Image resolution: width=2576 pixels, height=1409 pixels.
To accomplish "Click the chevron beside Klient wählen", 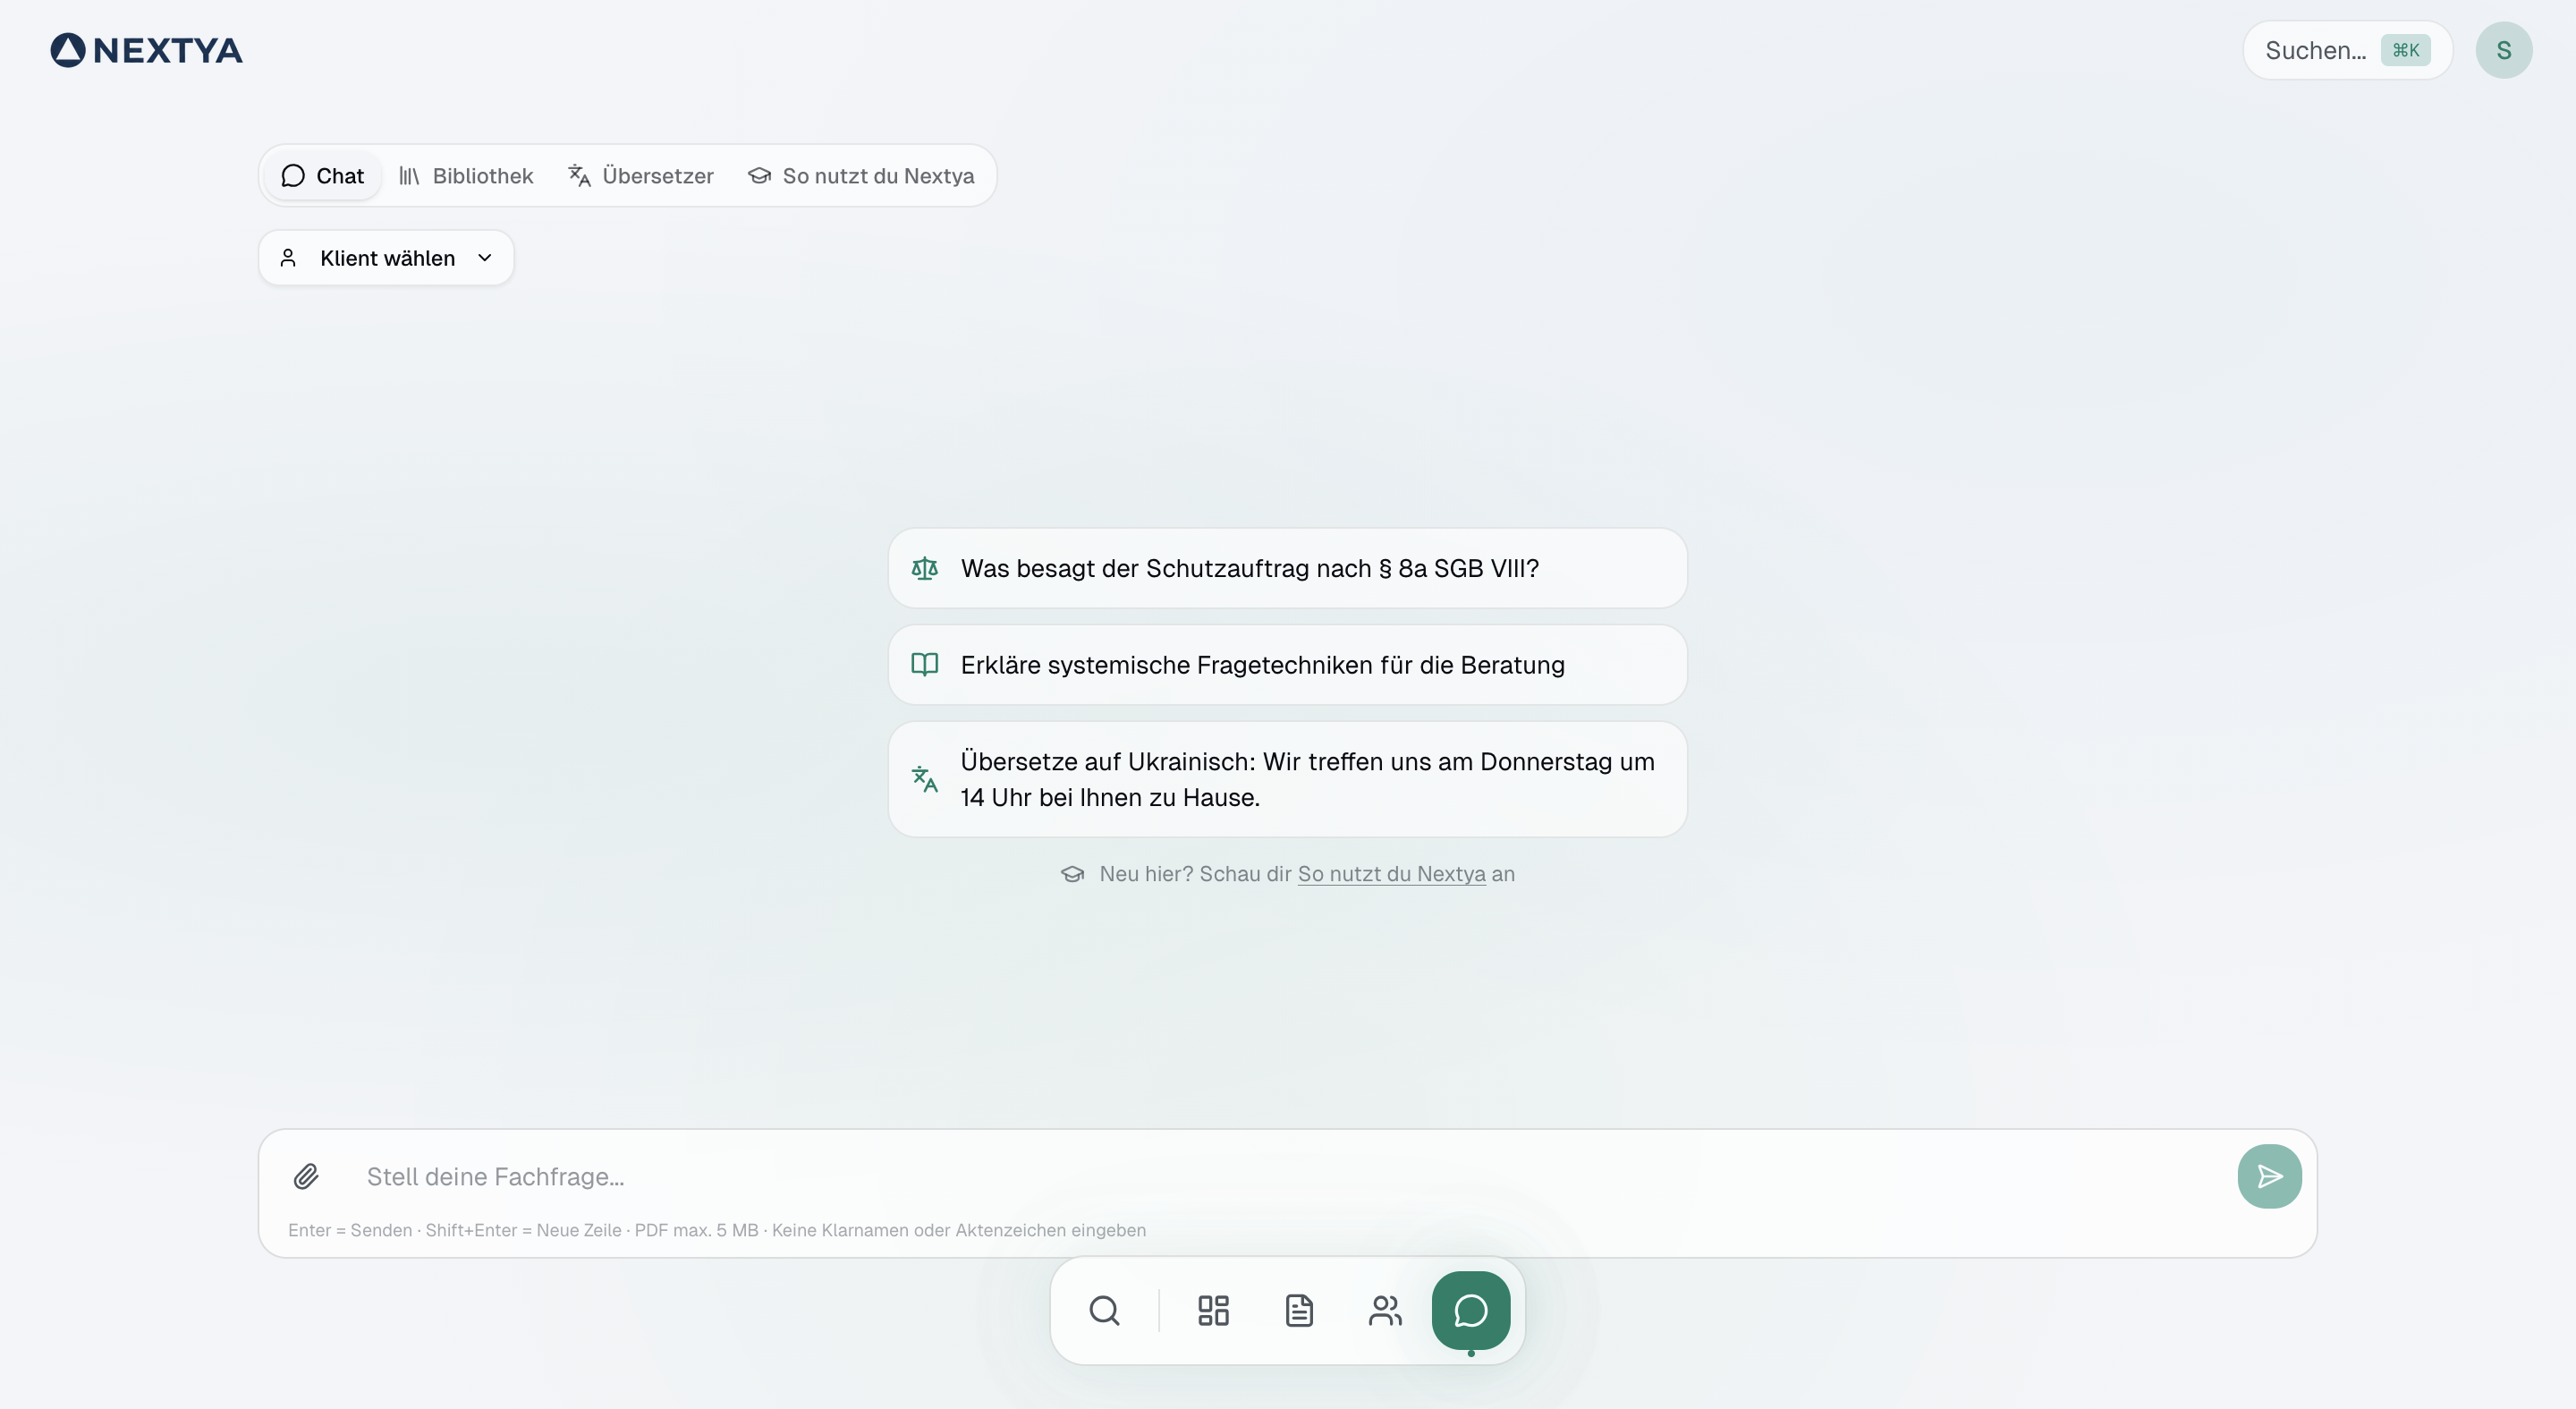I will point(485,258).
